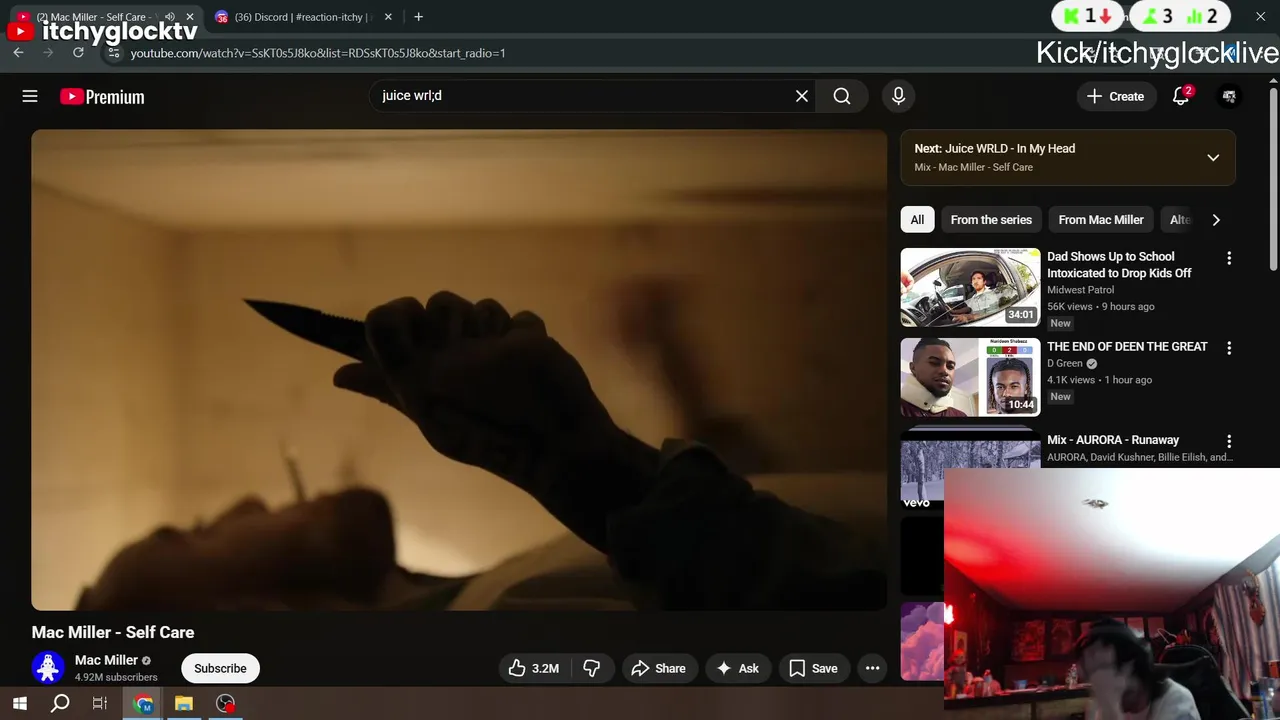Start voice search with microphone
The image size is (1280, 720).
pos(898,96)
